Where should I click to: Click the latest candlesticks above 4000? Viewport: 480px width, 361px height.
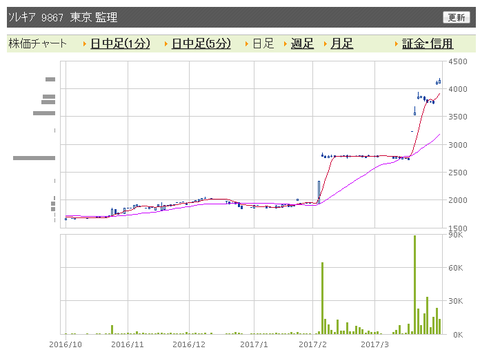click(439, 81)
